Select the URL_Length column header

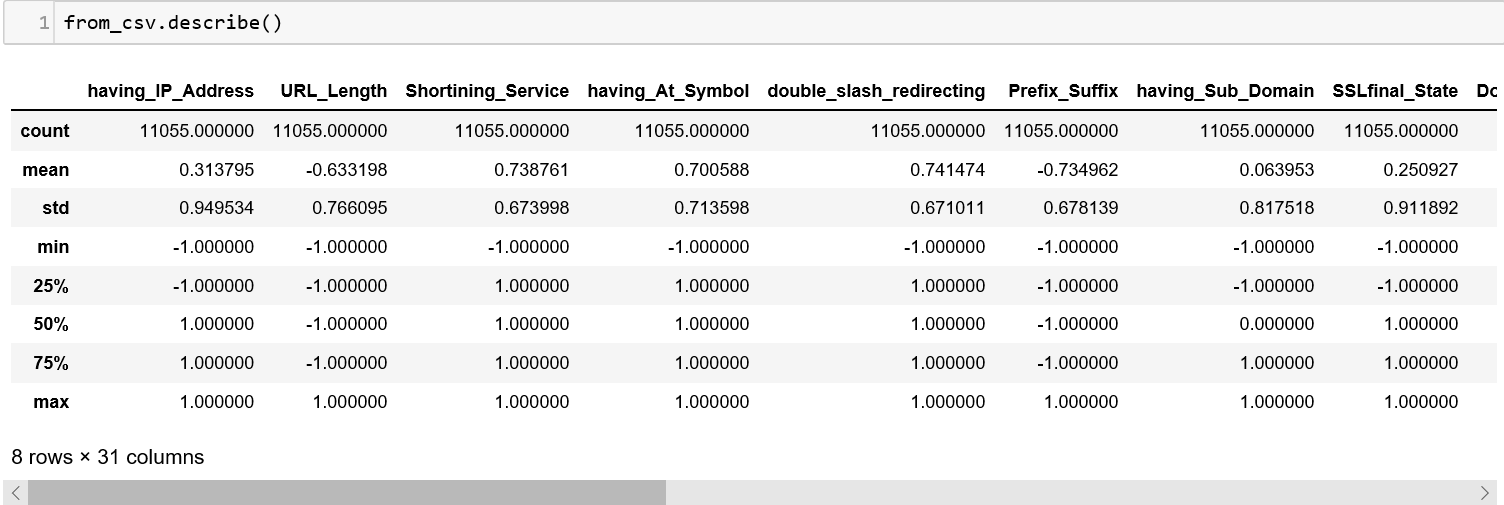click(334, 91)
